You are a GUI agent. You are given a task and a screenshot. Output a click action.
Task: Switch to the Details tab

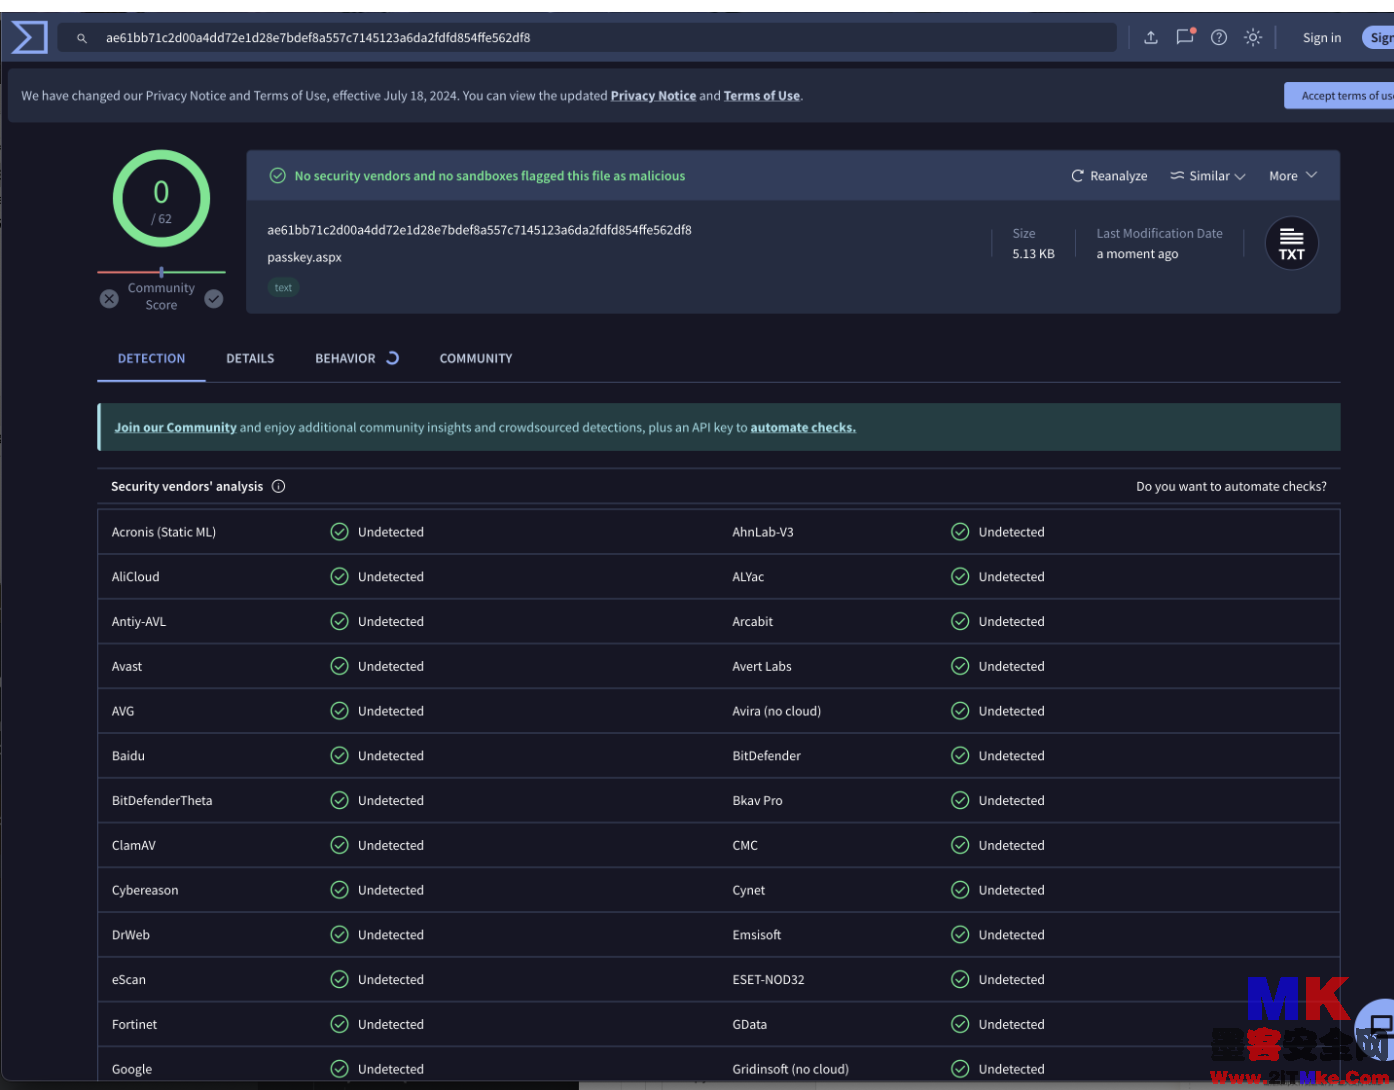250,358
